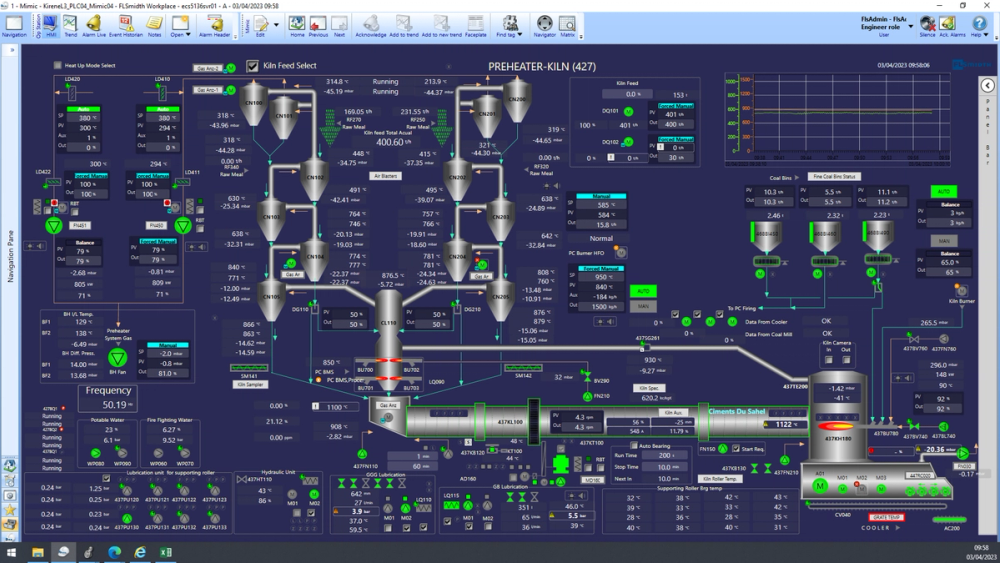
Task: Click the Kiln Sampler button
Action: pos(250,384)
